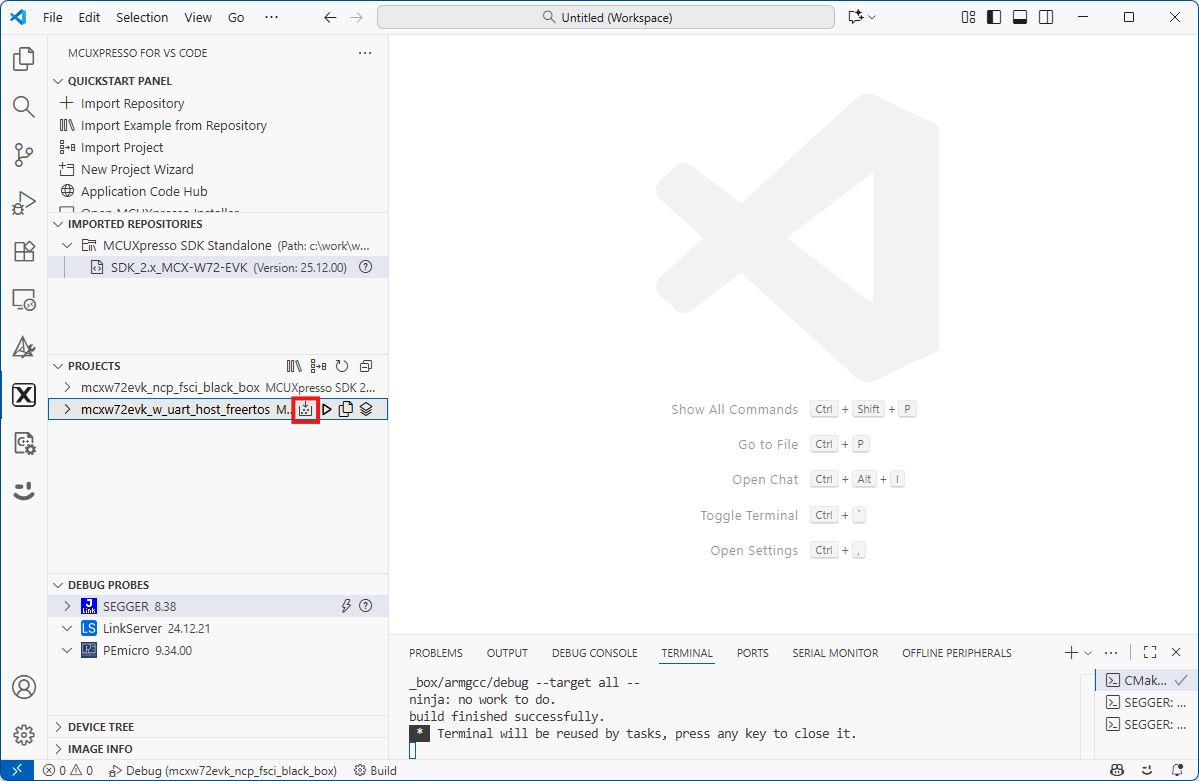Click the lightning icon on SEGGER probe

click(x=346, y=606)
